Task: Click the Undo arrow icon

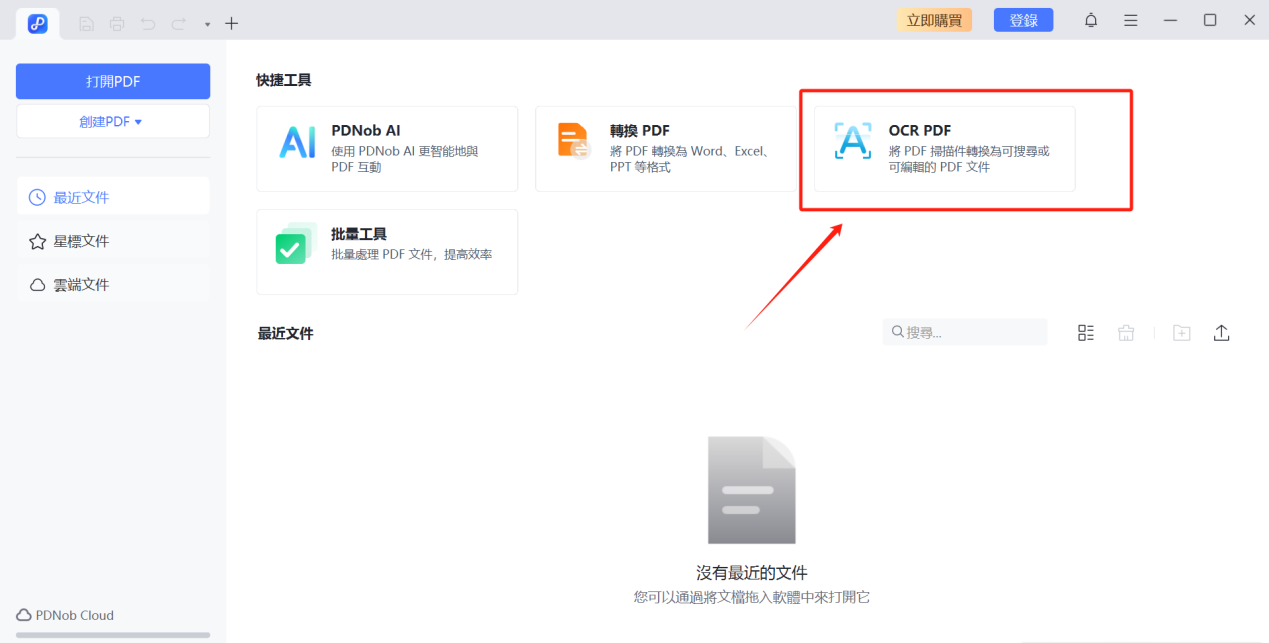Action: pos(146,23)
